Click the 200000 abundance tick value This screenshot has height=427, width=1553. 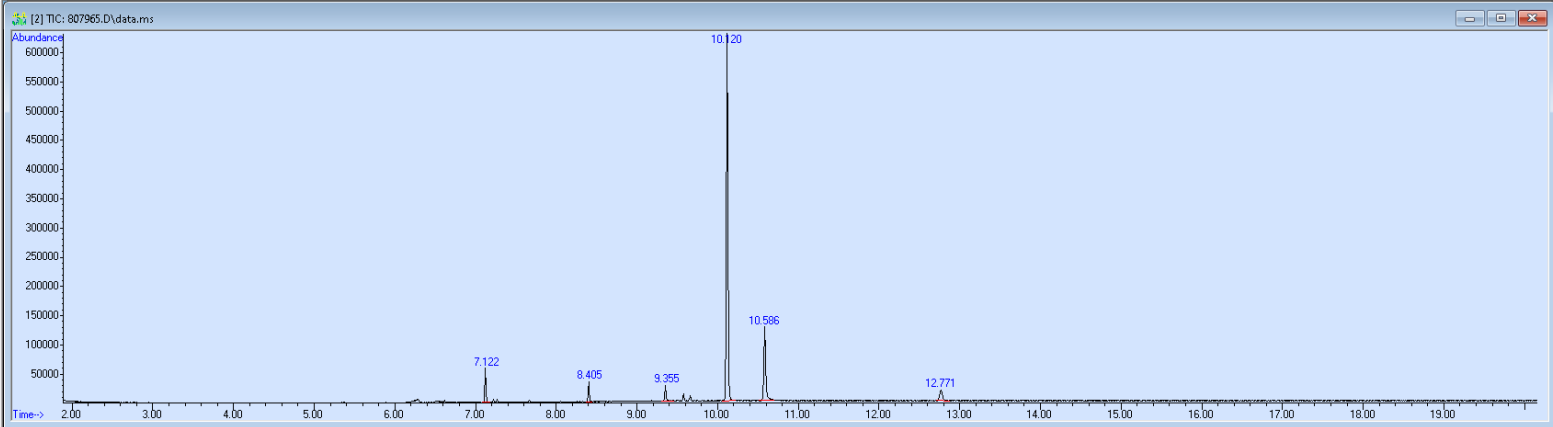43,286
